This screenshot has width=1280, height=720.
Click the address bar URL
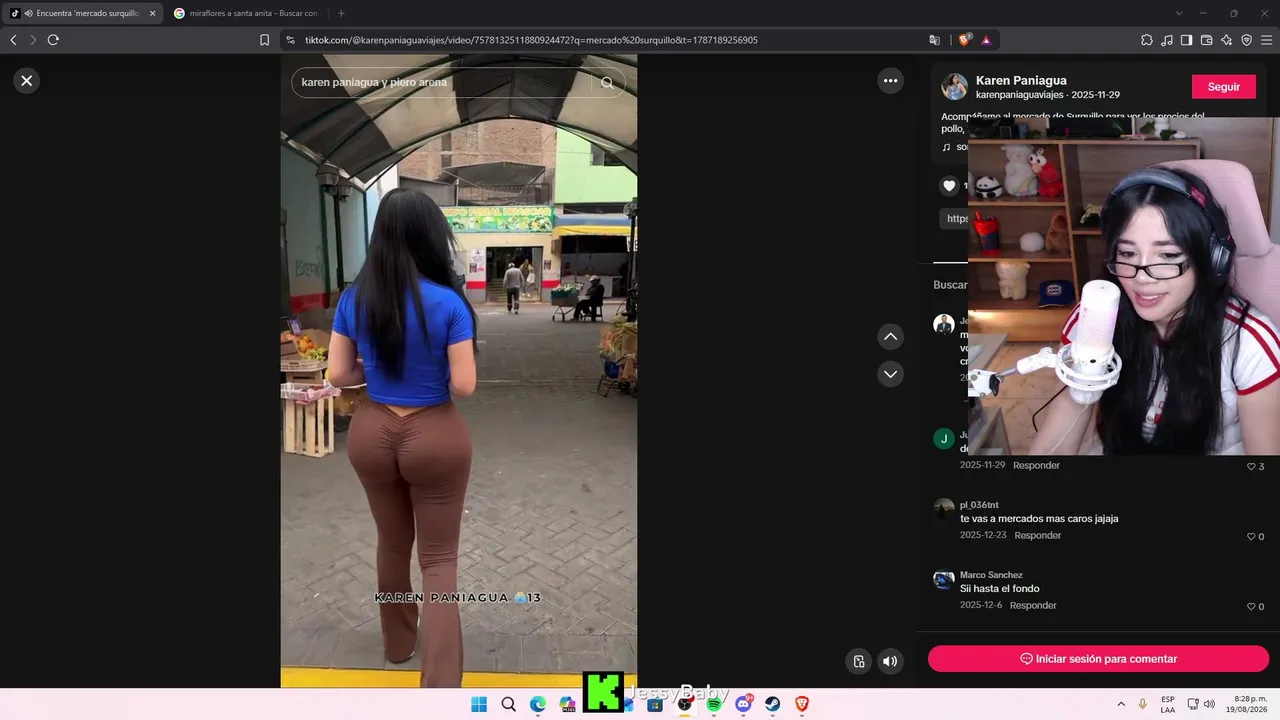point(531,40)
